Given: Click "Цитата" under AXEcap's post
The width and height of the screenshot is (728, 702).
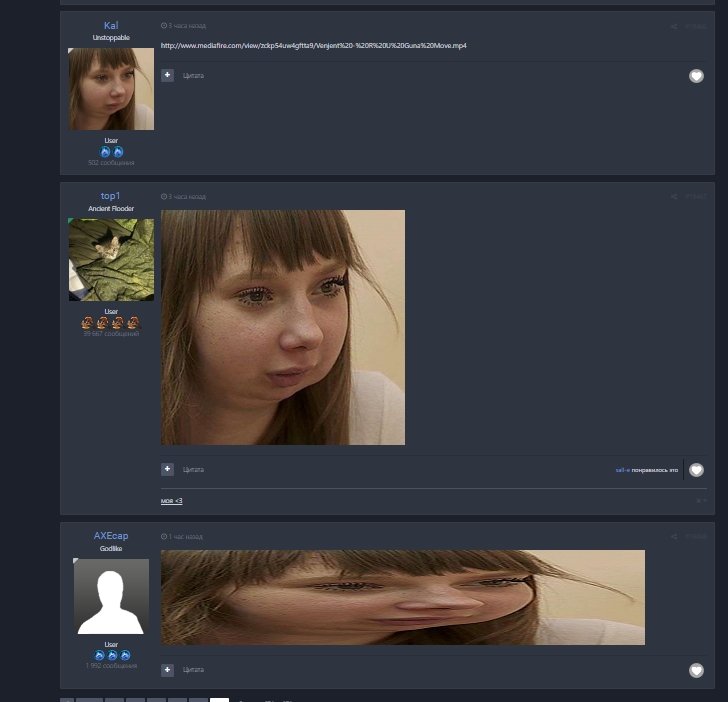Looking at the screenshot, I should 193,670.
